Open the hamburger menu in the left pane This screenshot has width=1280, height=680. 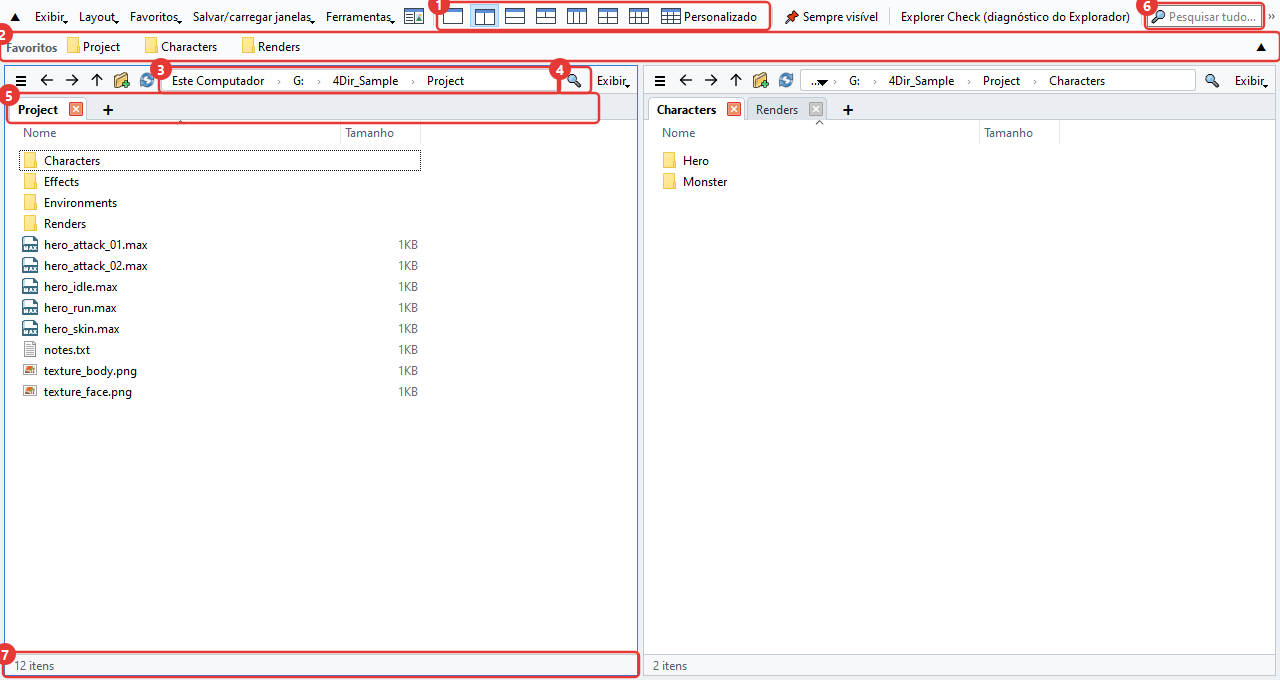coord(21,81)
